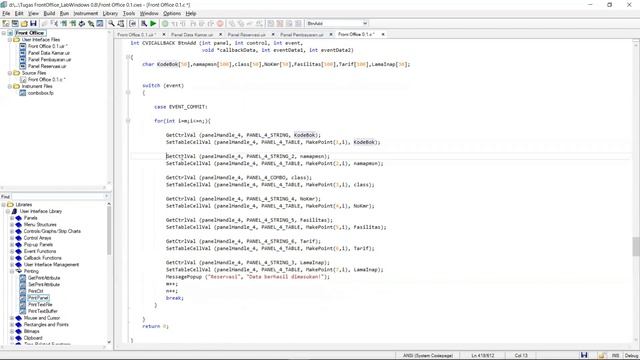Click the GetPrintAttribute function icon

click(x=23, y=278)
